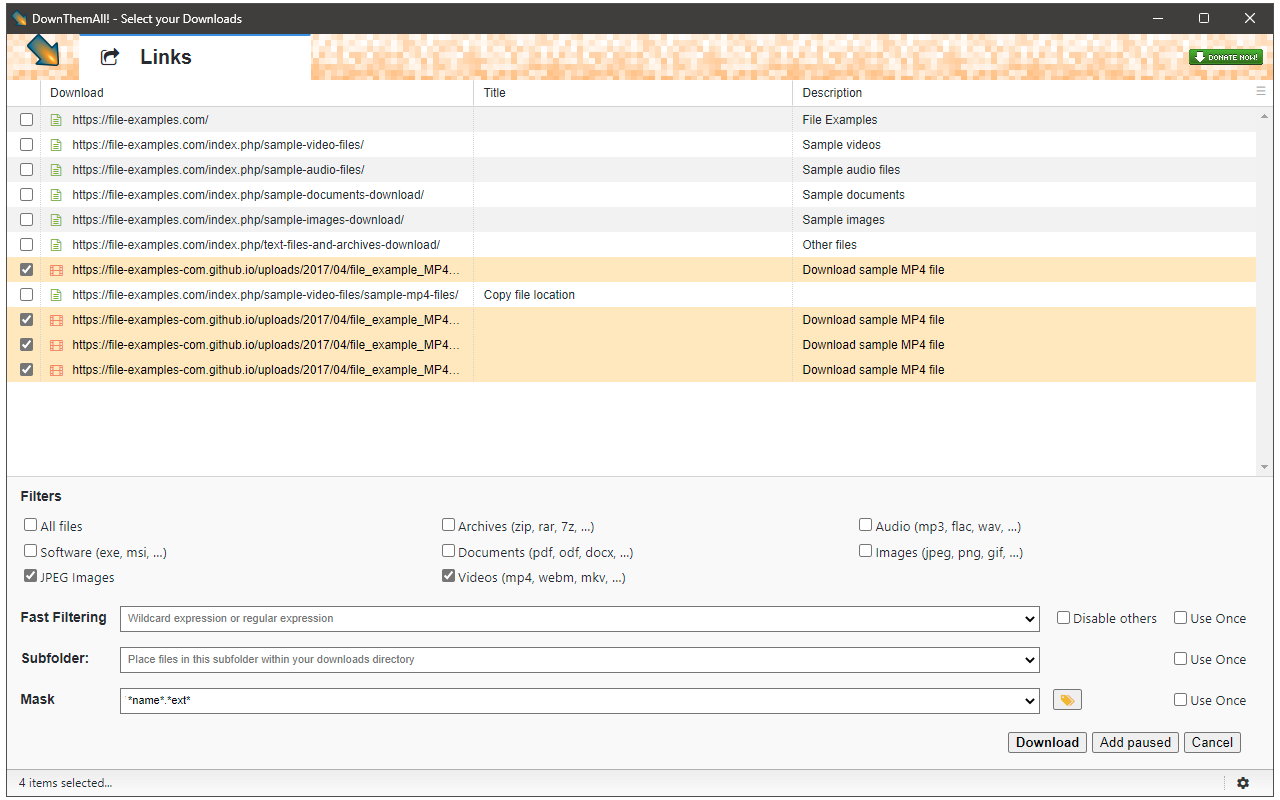Enable the Audio (mp3, flac, wav) filter
This screenshot has height=800, width=1280.
click(x=865, y=525)
